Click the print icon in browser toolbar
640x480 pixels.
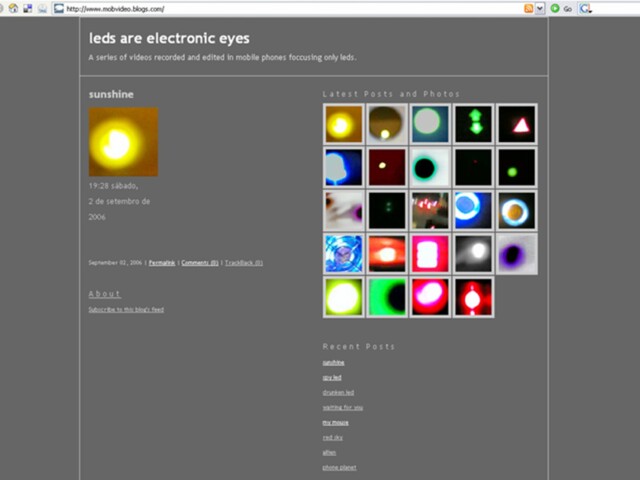(x=43, y=8)
